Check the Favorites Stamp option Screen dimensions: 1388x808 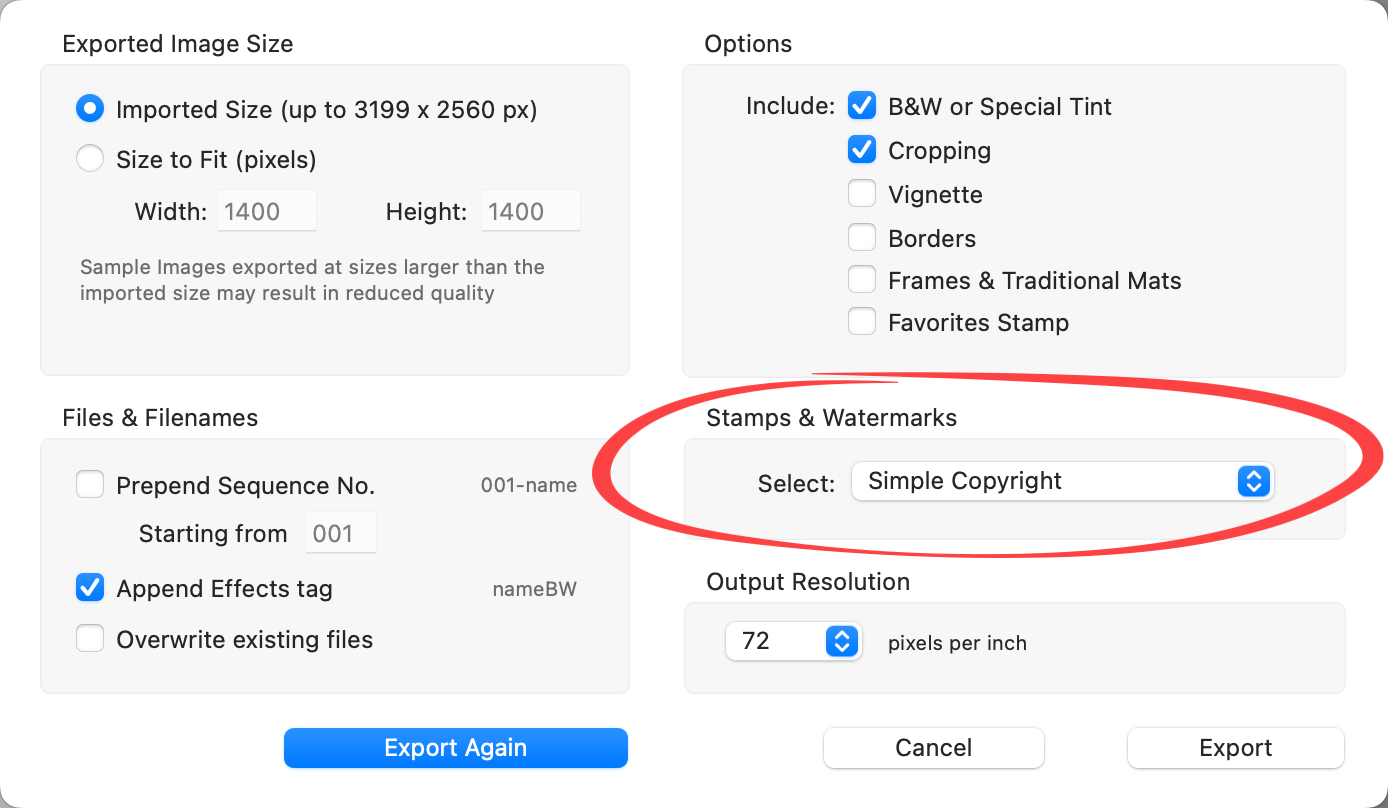(x=862, y=322)
